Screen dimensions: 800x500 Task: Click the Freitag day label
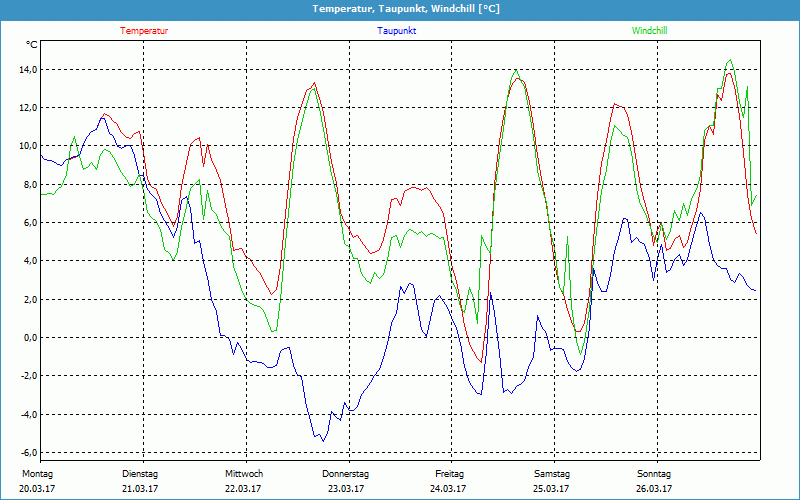pyautogui.click(x=449, y=474)
